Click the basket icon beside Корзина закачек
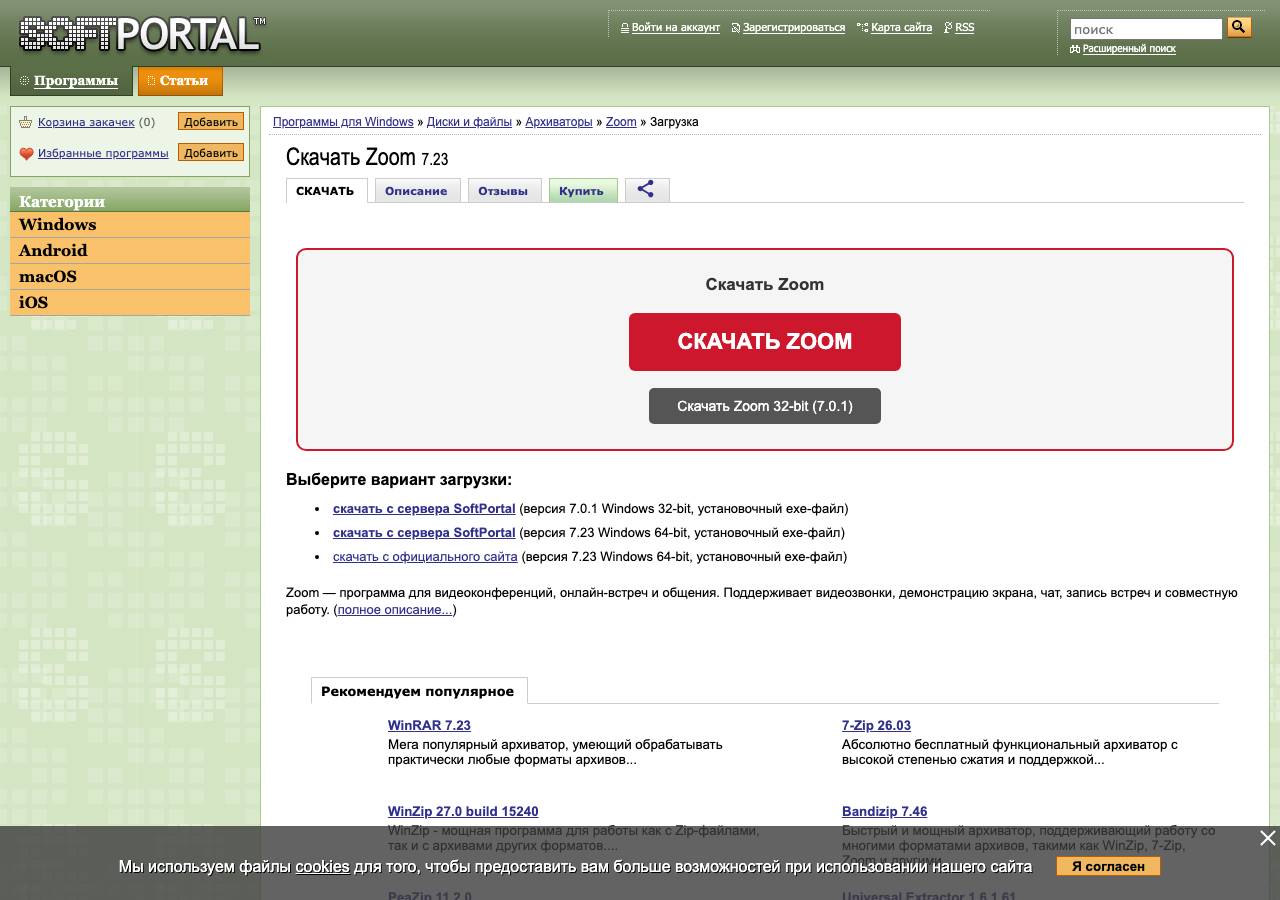This screenshot has height=900, width=1280. 26,122
